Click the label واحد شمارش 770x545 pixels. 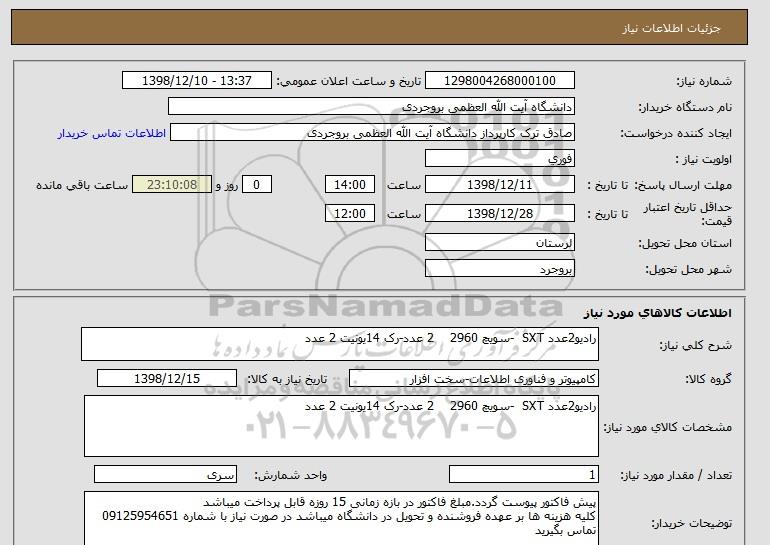click(x=291, y=475)
